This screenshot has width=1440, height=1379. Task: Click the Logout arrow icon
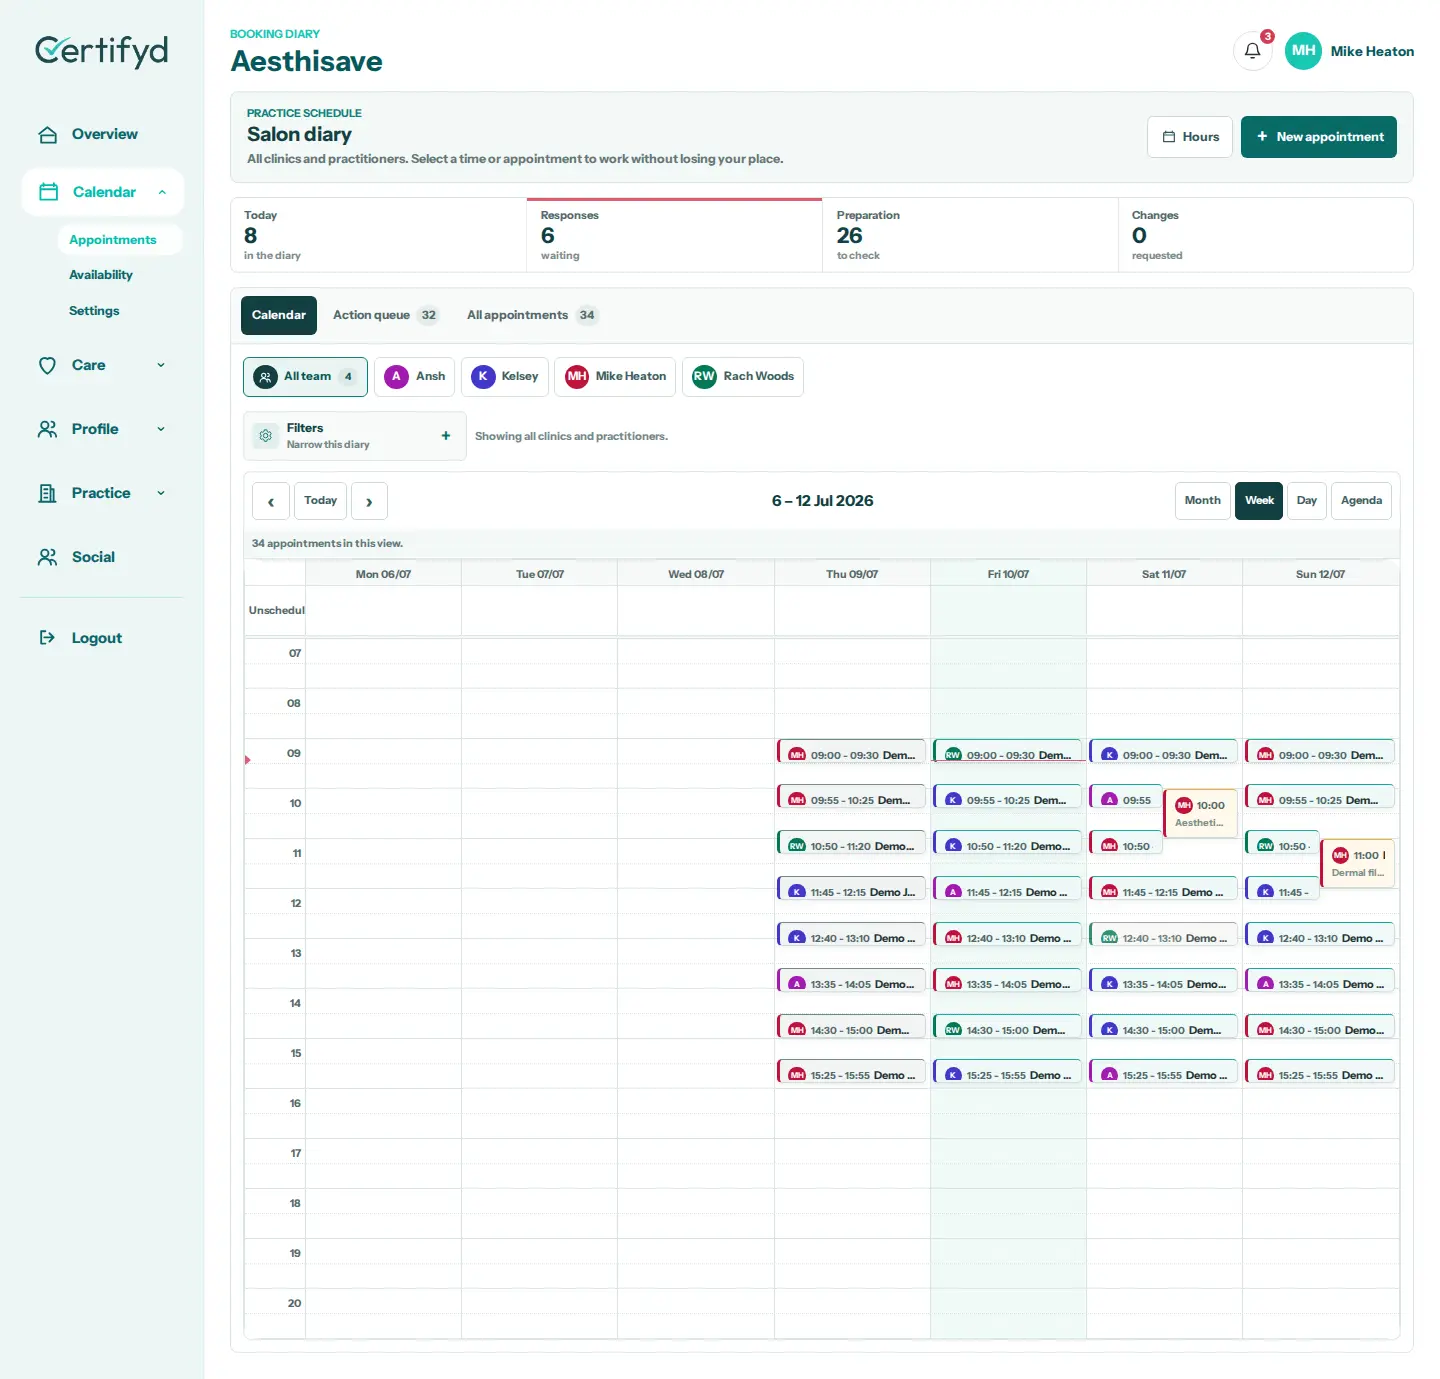(x=47, y=638)
